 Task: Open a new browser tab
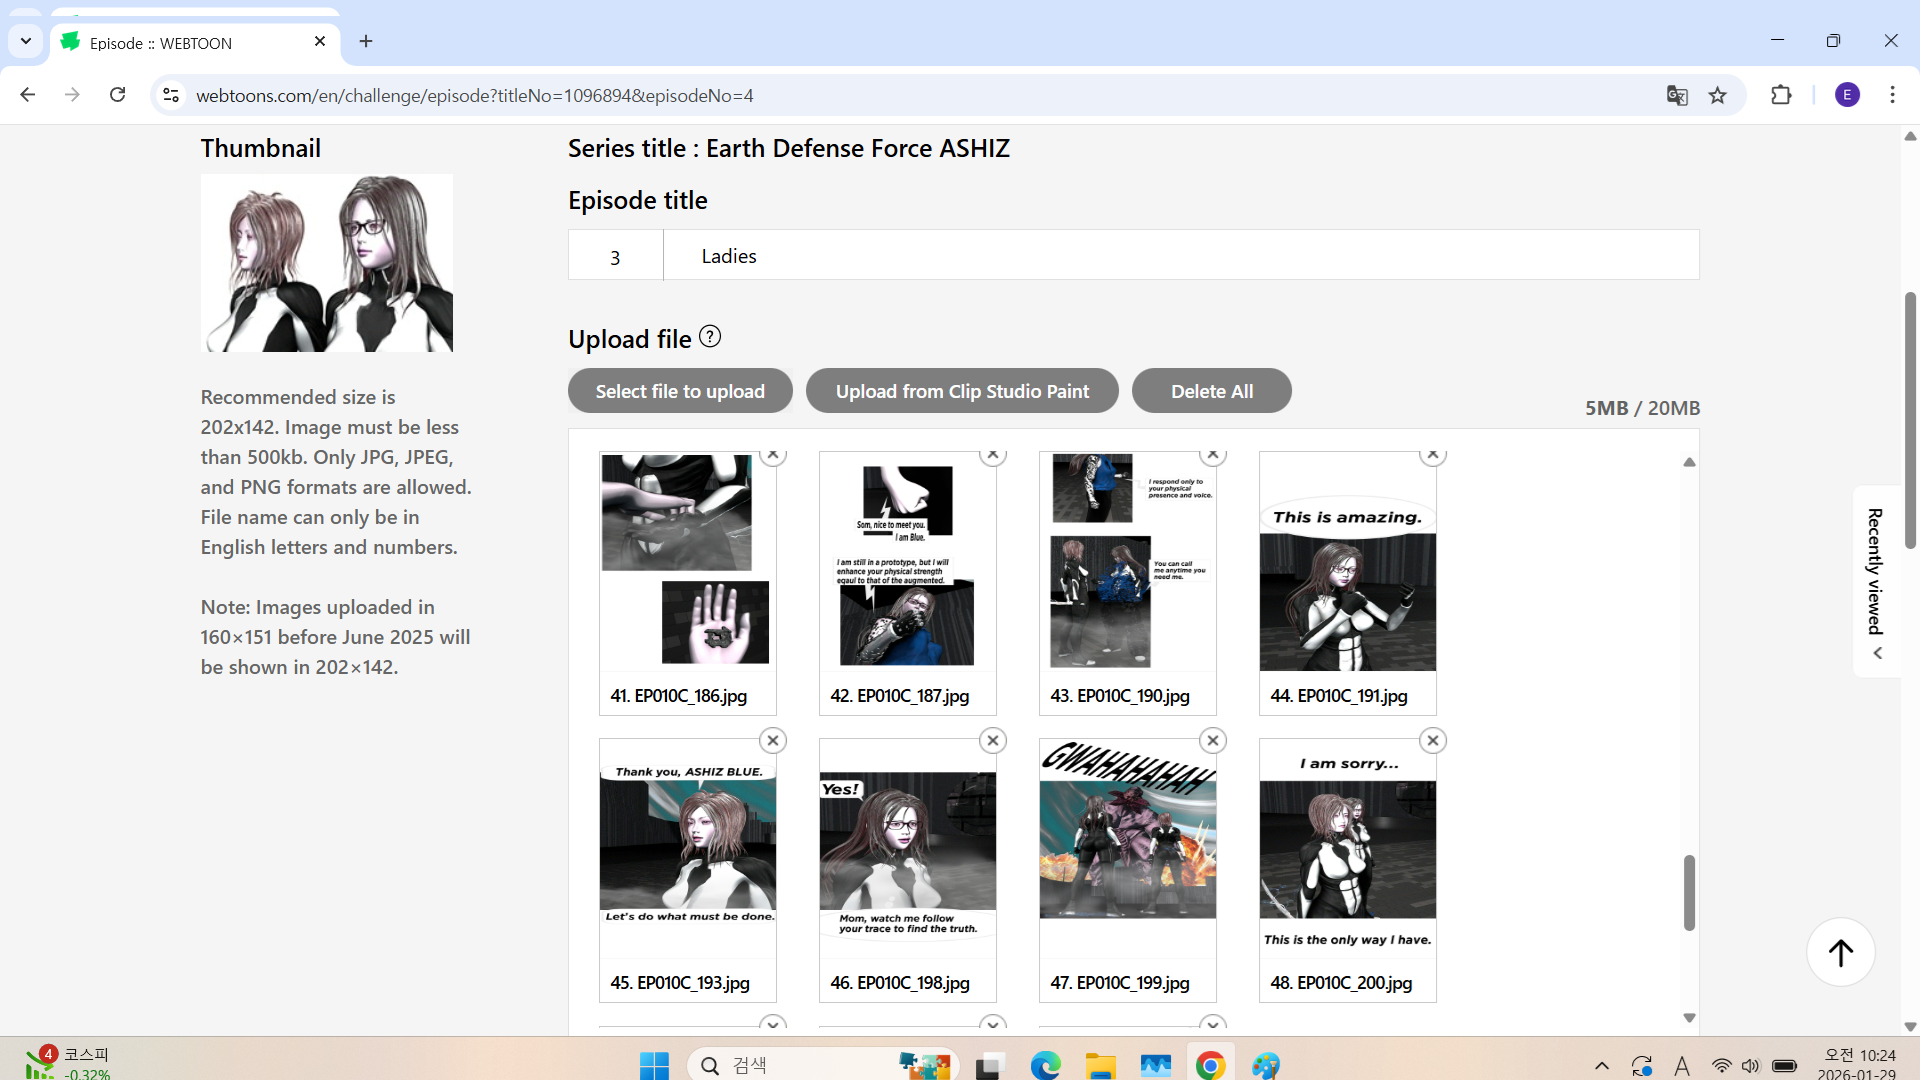(366, 42)
